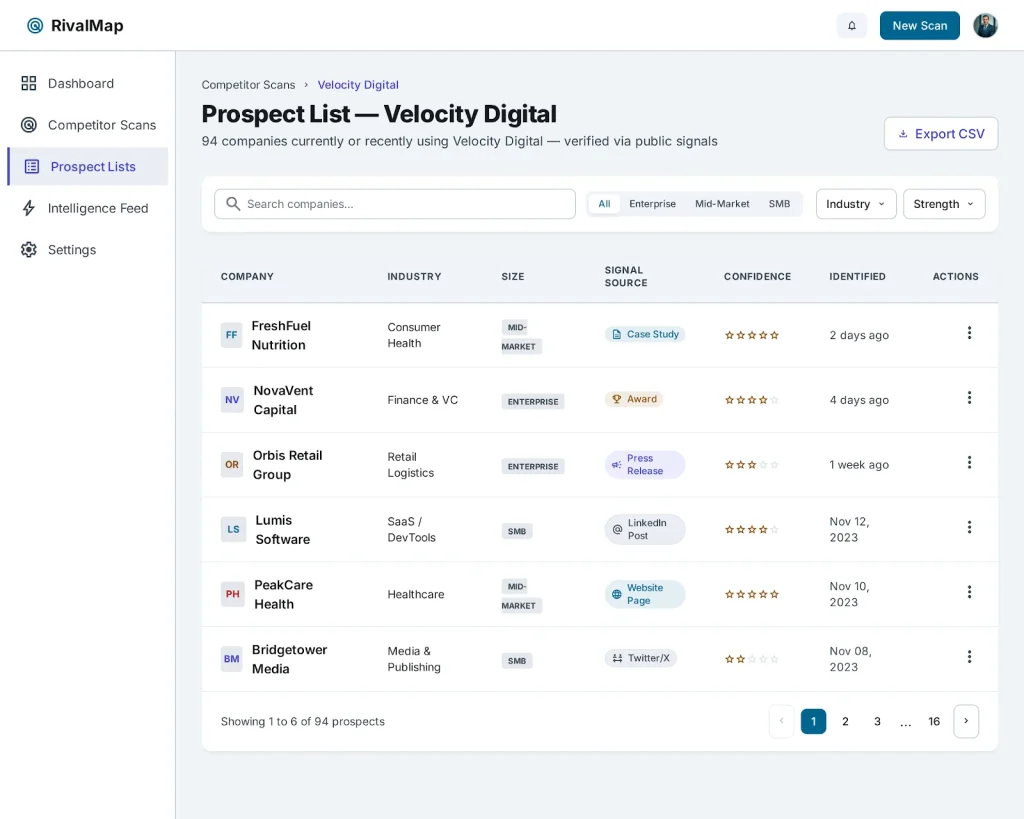The height and width of the screenshot is (819, 1024).
Task: Click the Twitter/X signal badge
Action: coord(640,658)
